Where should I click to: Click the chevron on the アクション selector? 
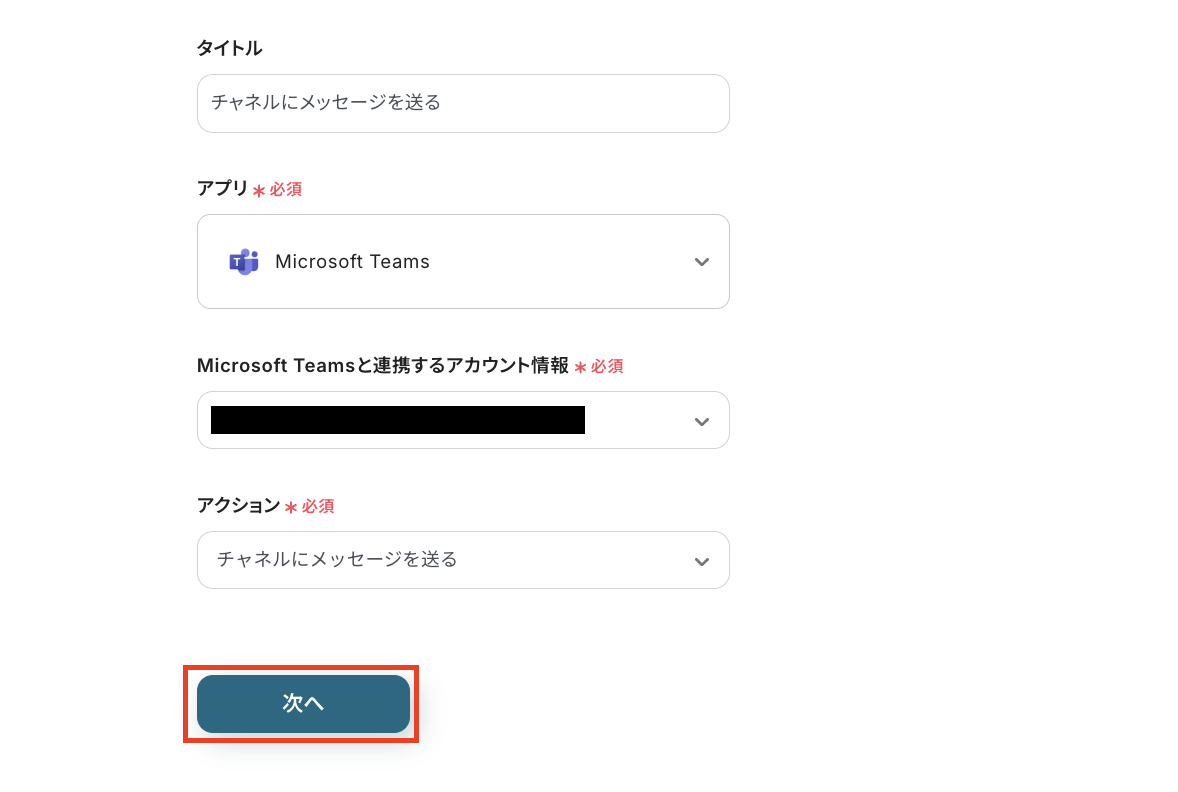[700, 560]
